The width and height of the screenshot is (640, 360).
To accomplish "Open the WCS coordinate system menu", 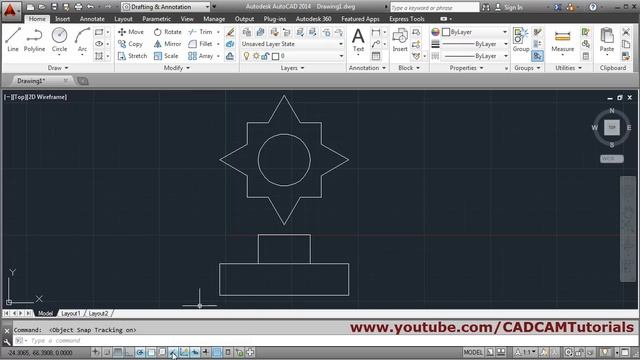I will click(x=611, y=158).
